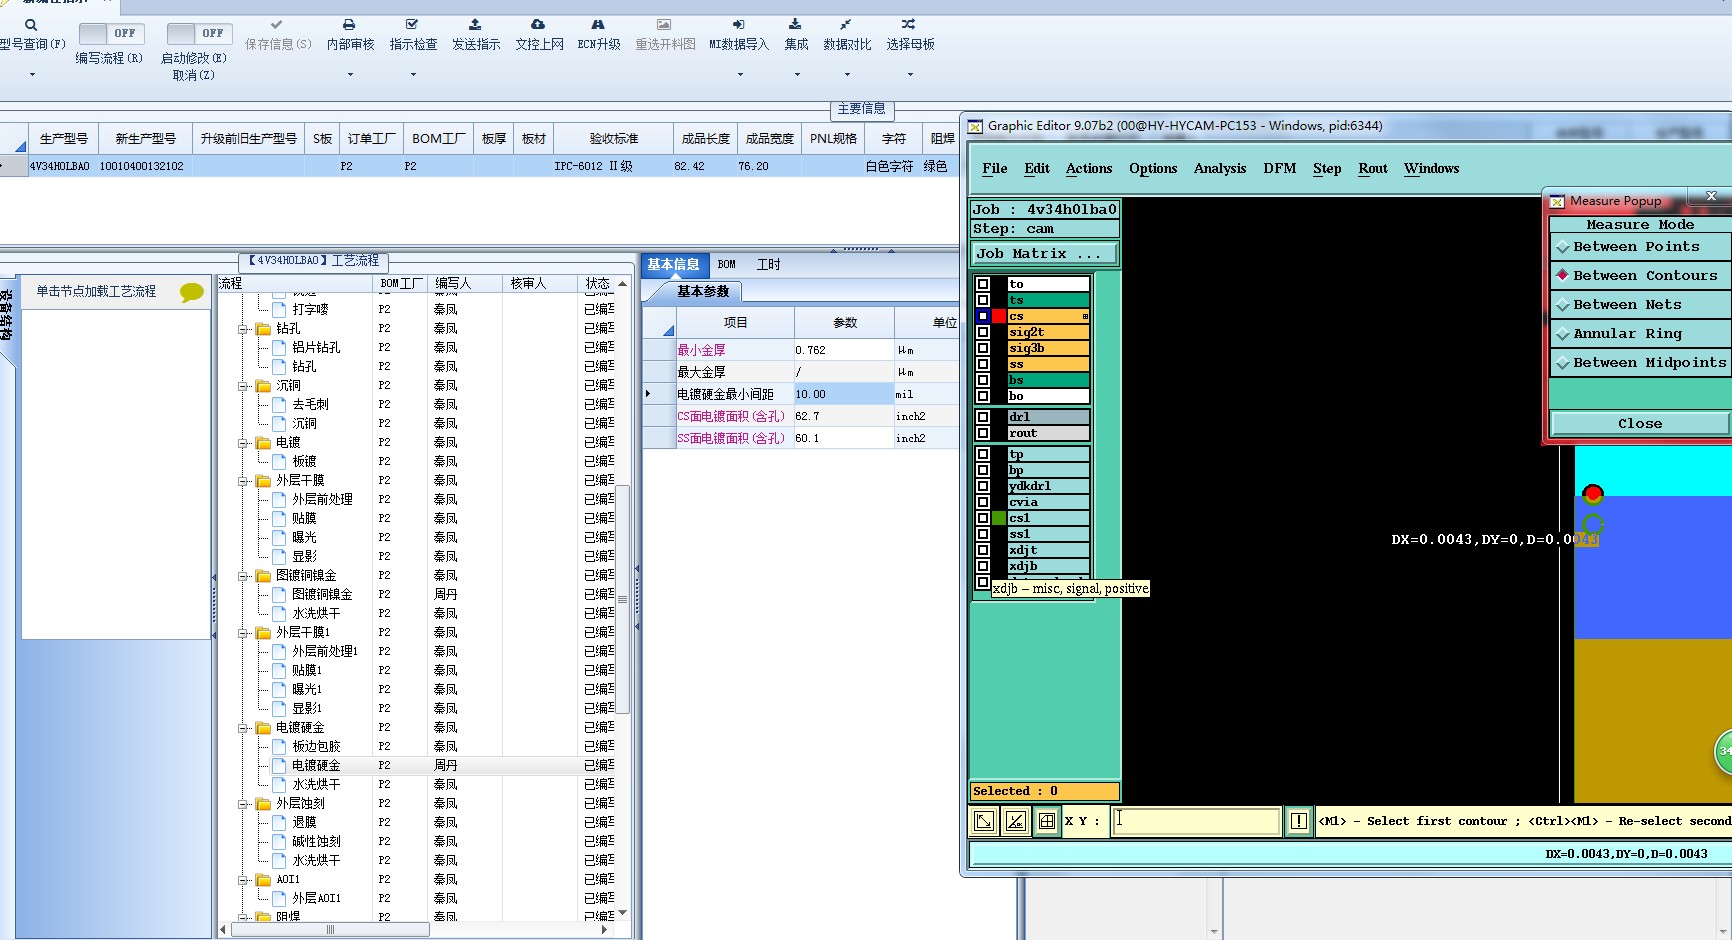Click the 板边包胶 document icon
1732x940 pixels.
(x=280, y=746)
